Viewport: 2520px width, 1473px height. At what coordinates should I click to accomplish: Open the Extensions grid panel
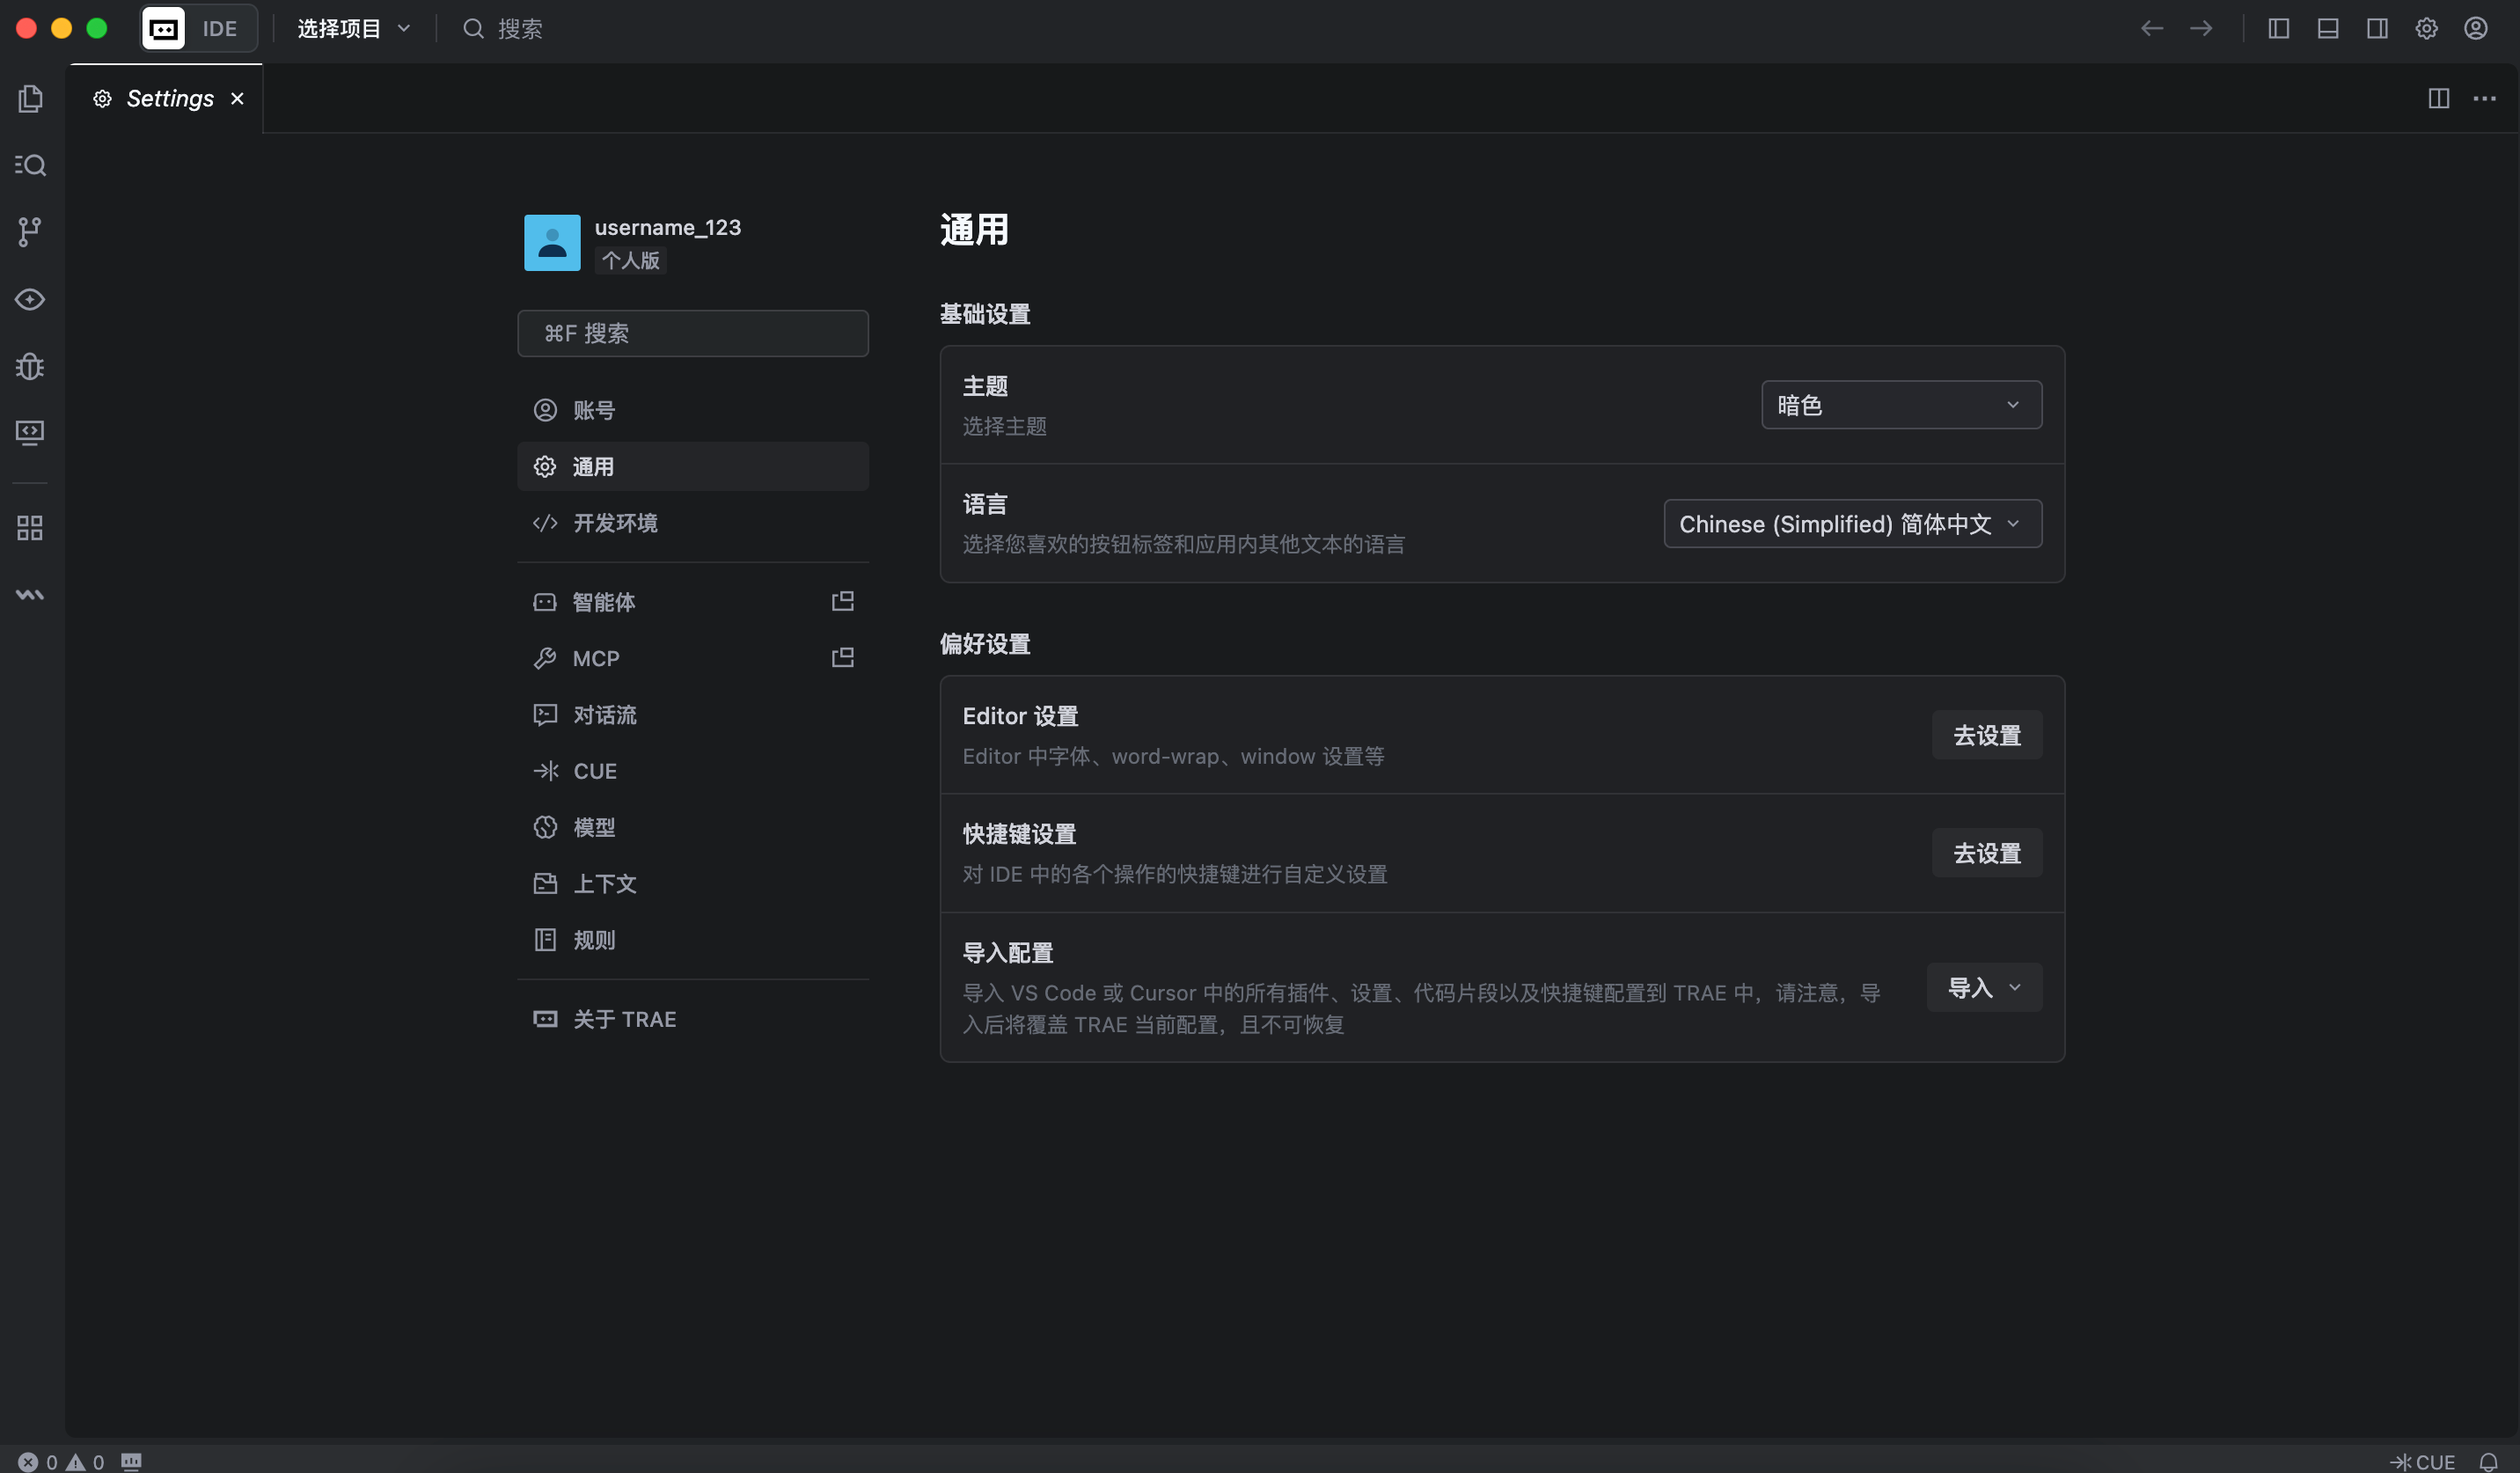click(x=30, y=528)
